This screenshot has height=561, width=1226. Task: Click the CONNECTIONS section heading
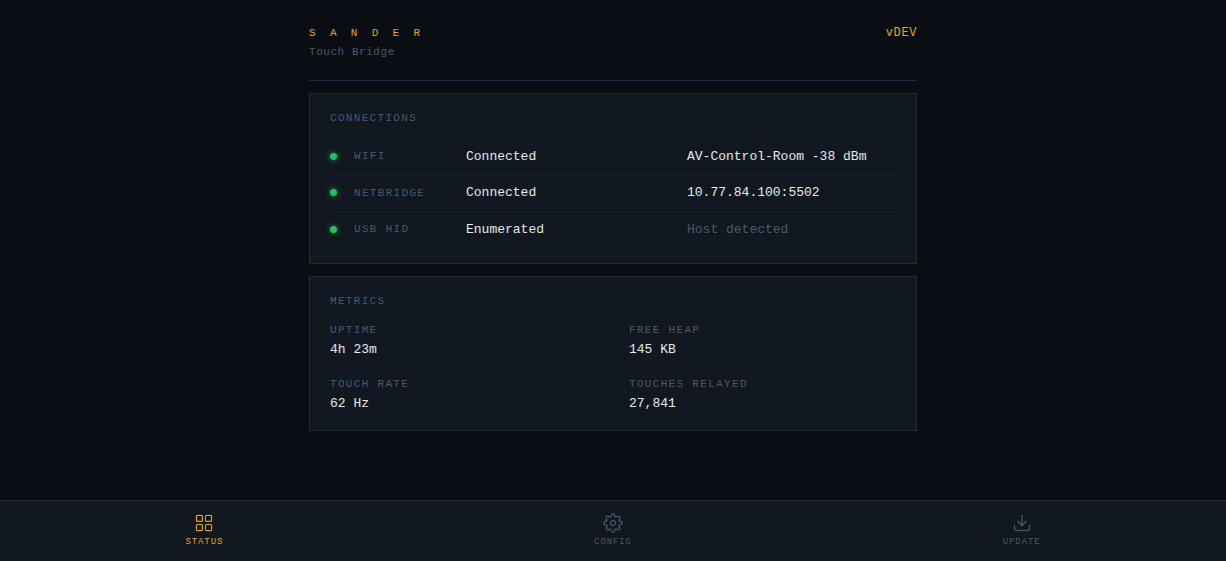pos(373,118)
